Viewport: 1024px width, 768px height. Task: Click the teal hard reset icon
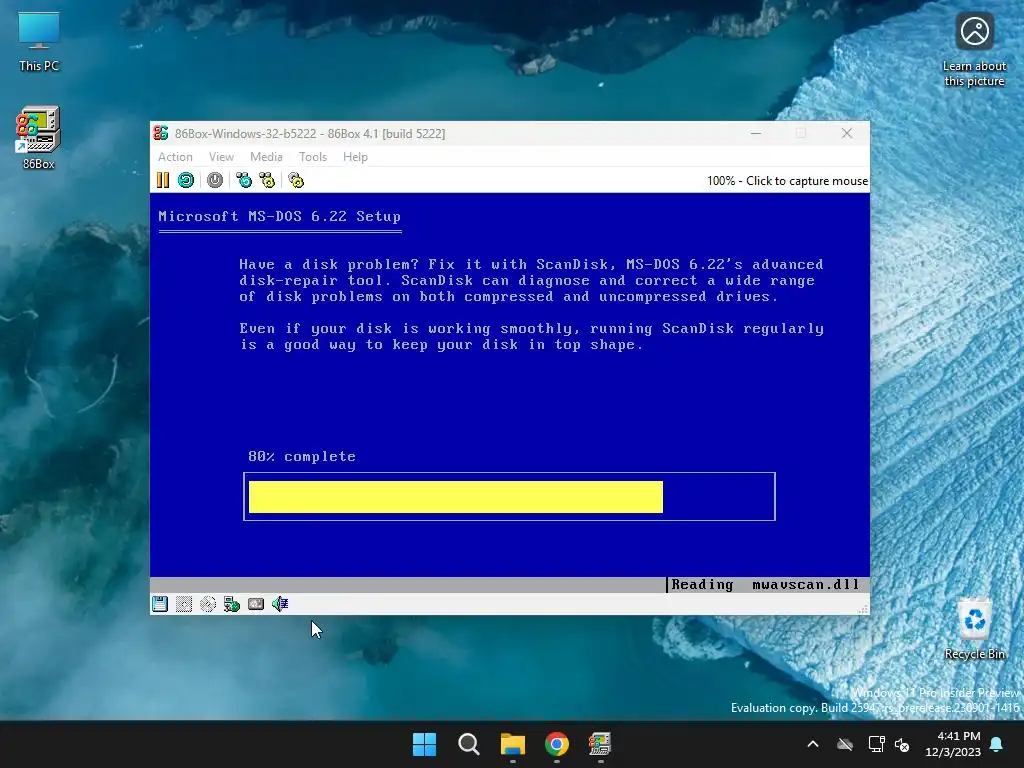(186, 180)
